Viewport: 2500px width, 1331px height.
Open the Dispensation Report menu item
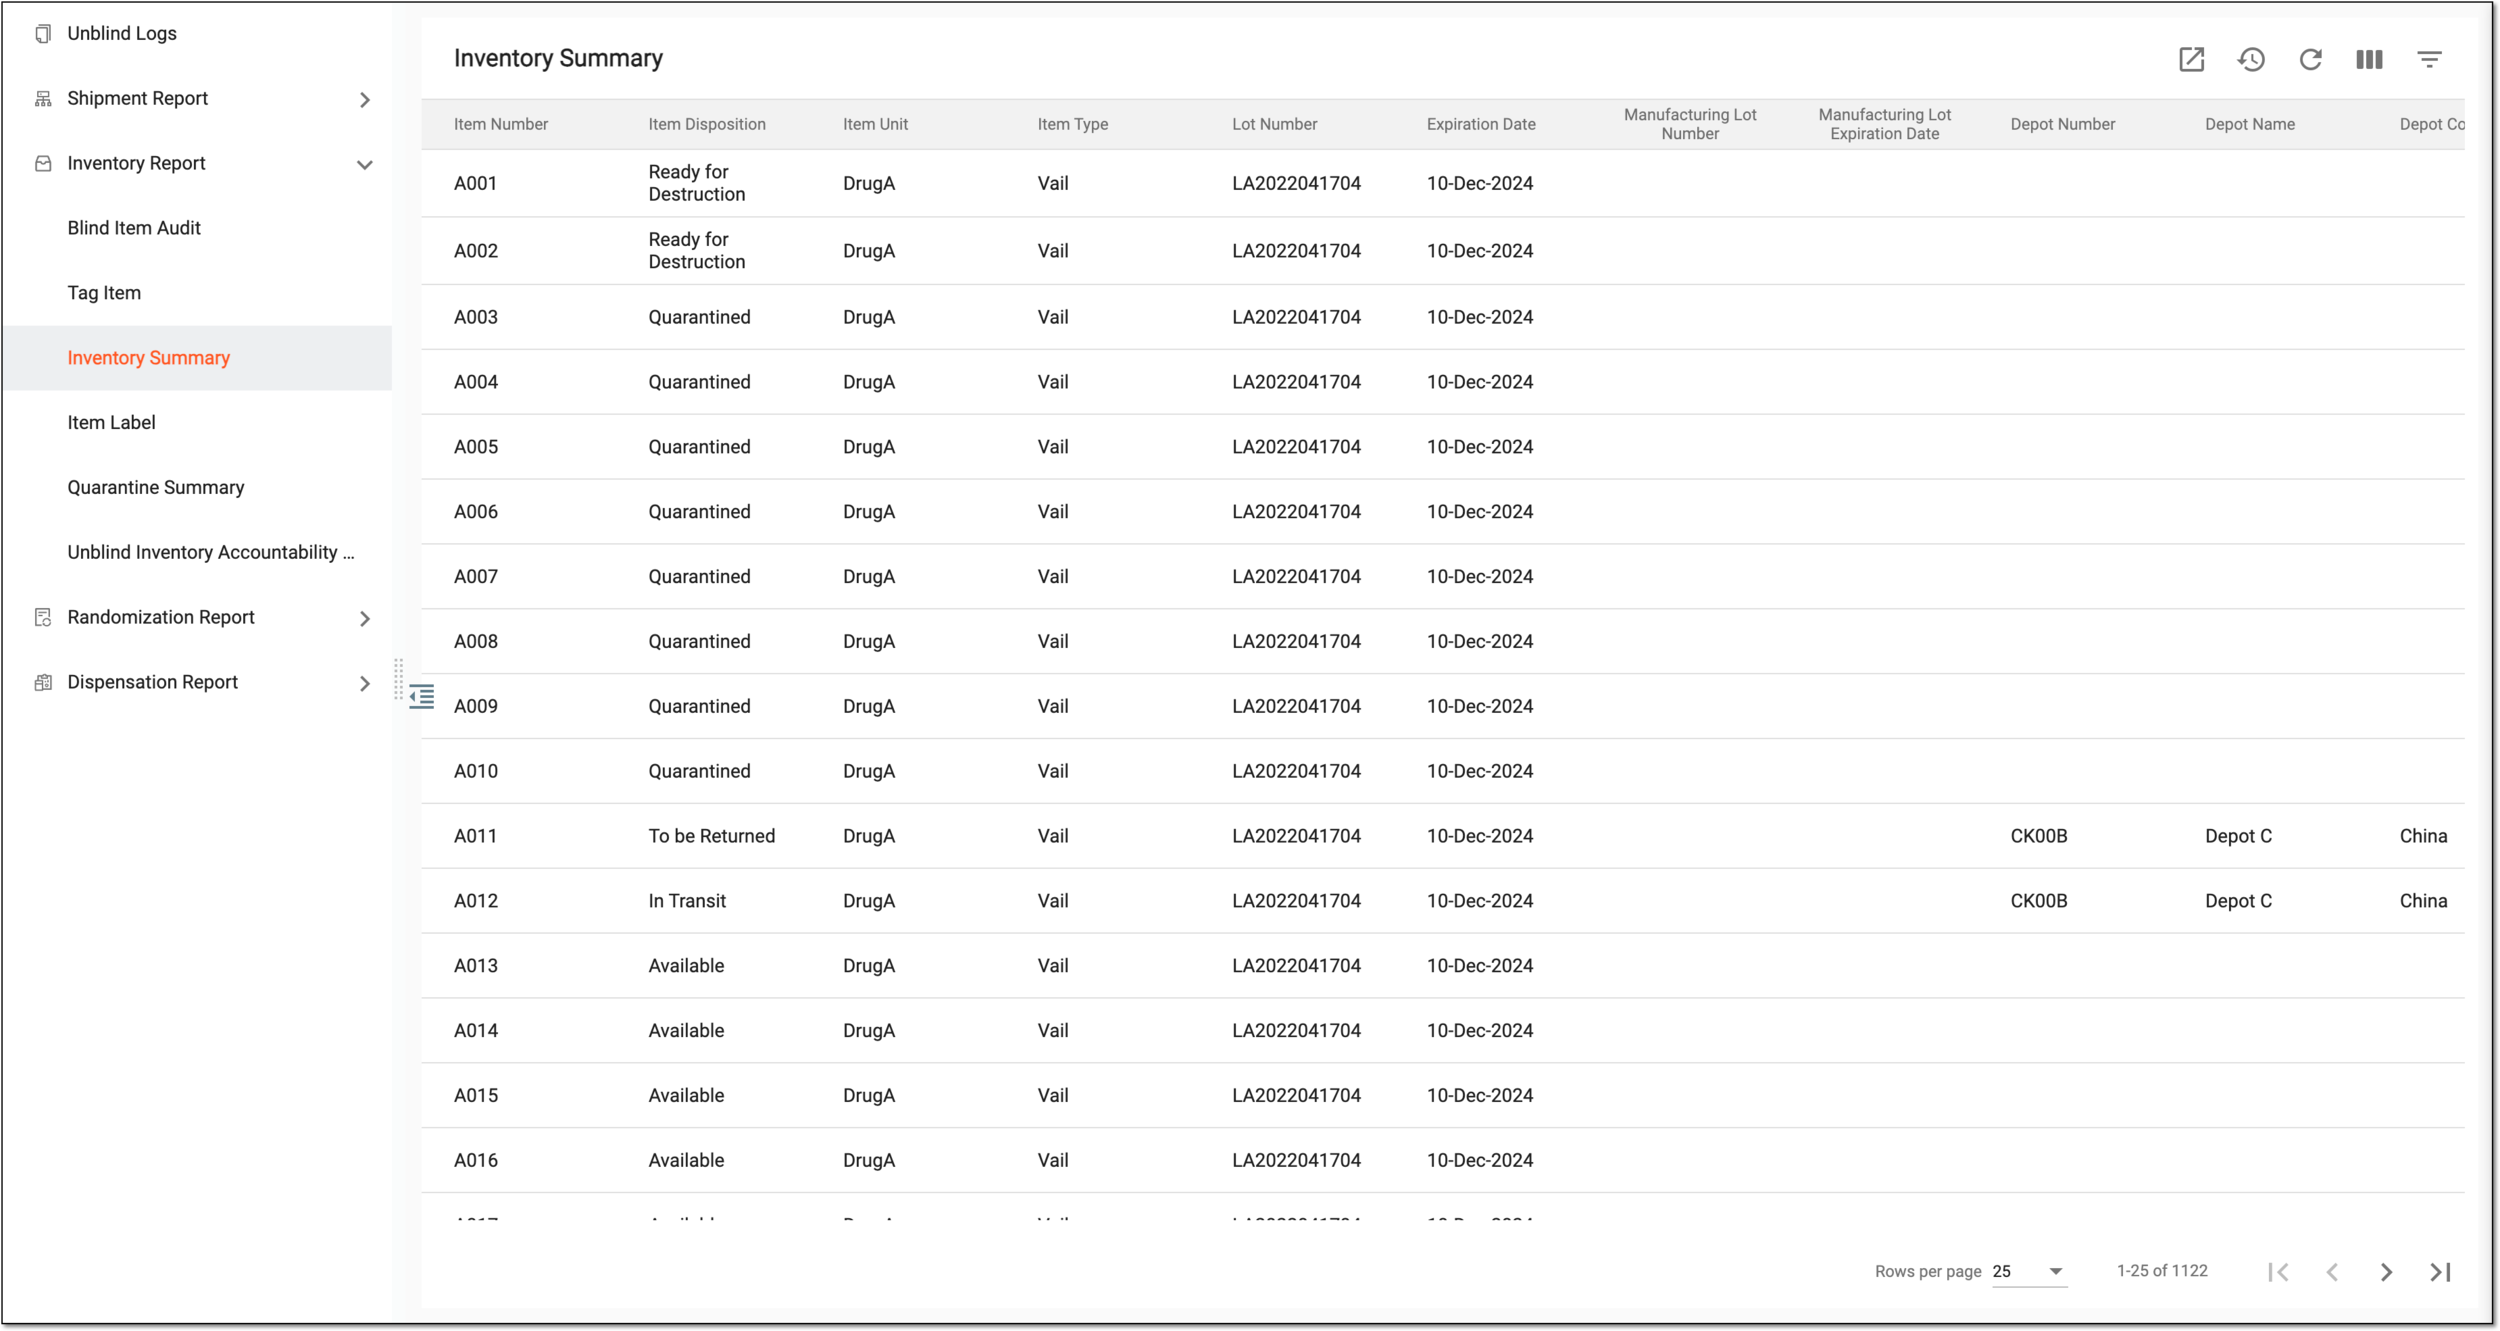point(153,682)
